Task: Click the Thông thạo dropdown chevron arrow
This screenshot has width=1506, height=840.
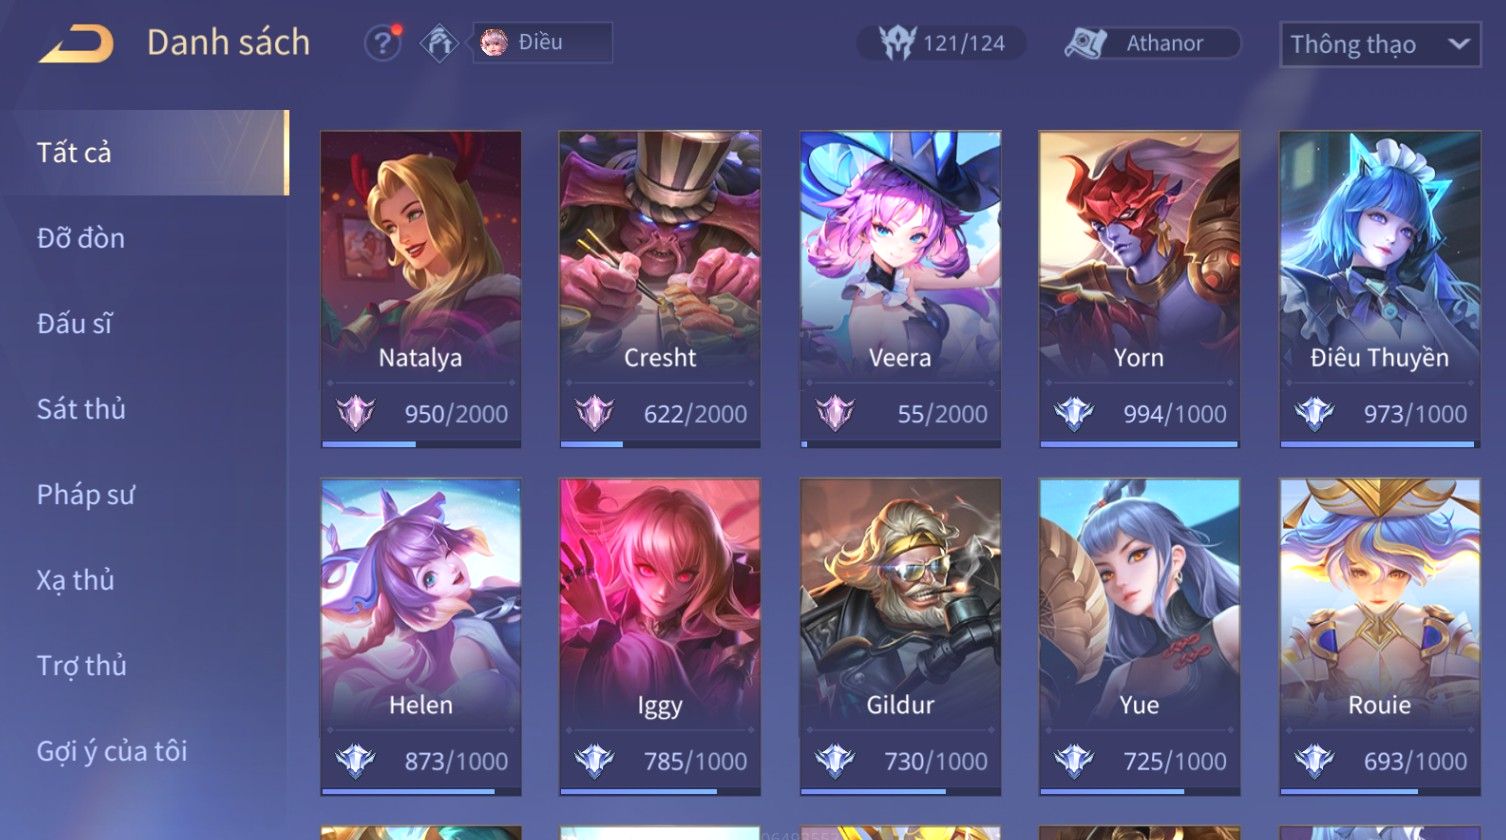Action: click(1458, 45)
